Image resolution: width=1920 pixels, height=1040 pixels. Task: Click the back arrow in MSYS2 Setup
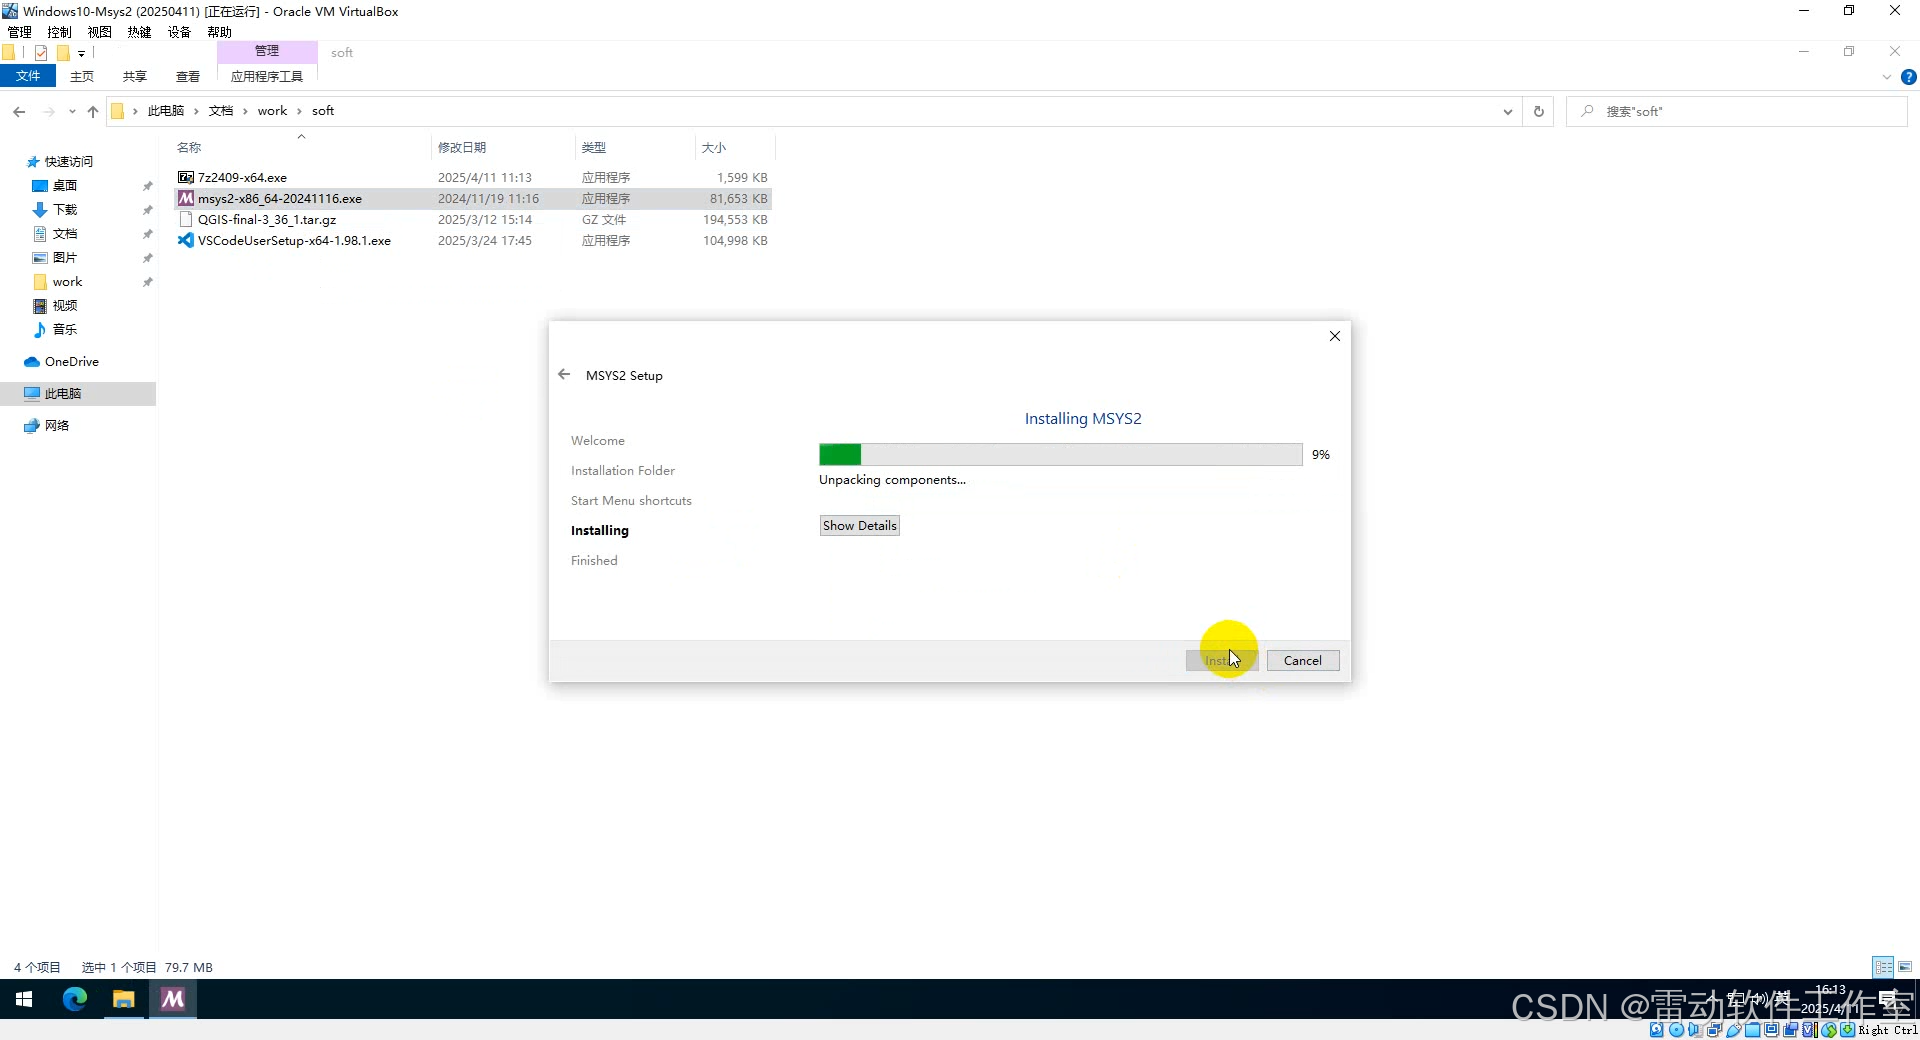coord(564,375)
